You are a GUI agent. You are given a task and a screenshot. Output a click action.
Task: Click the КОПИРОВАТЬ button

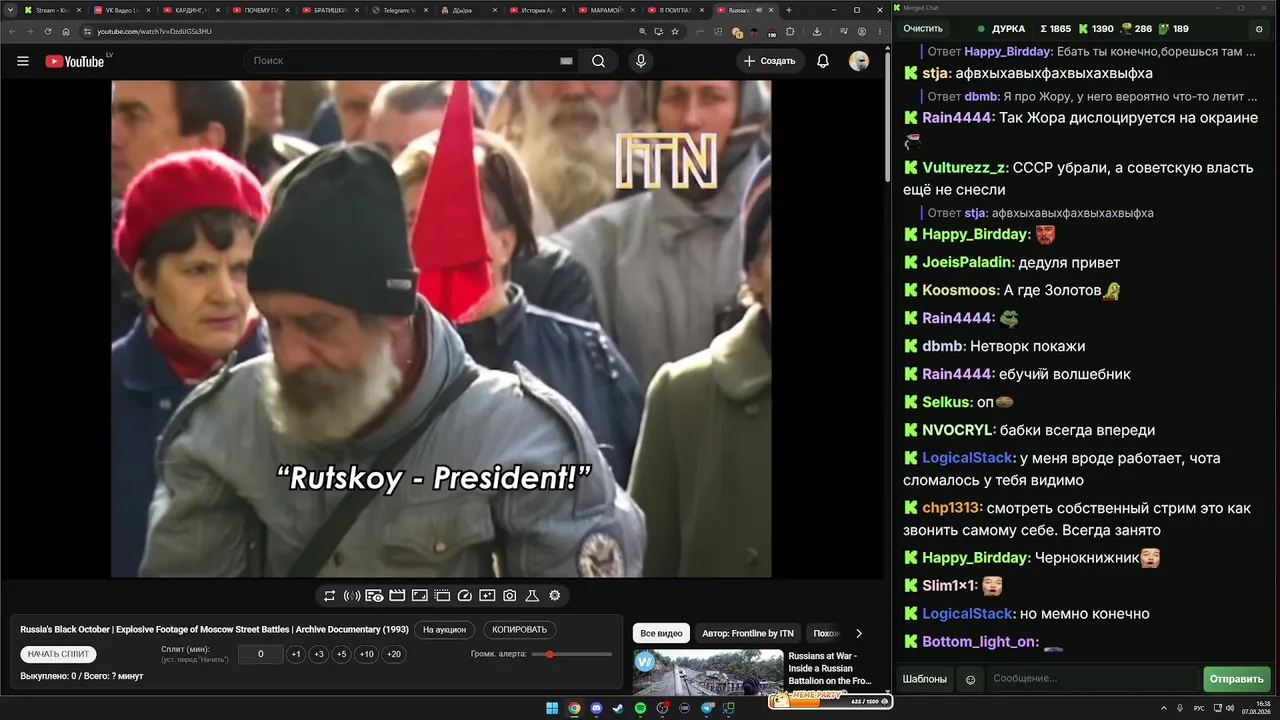point(520,630)
